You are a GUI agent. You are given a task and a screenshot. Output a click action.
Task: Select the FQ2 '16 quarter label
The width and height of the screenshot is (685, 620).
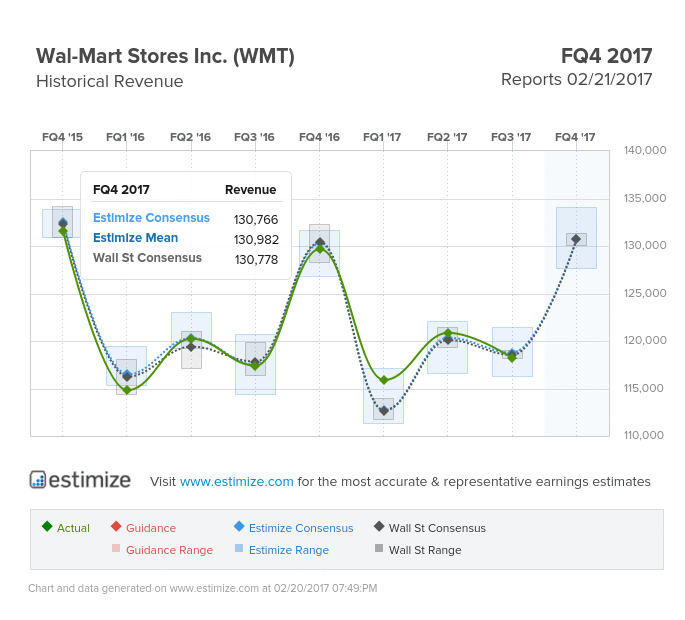(190, 137)
